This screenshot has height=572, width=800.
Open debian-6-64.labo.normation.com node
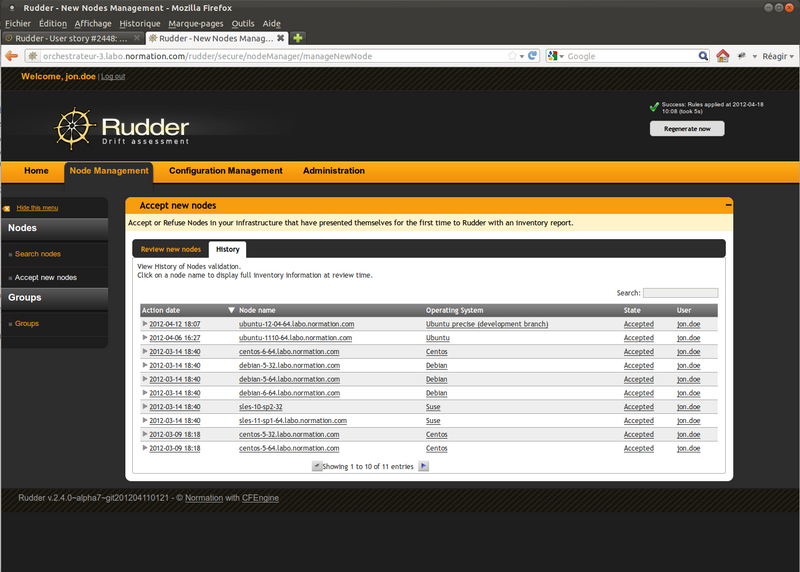point(289,393)
